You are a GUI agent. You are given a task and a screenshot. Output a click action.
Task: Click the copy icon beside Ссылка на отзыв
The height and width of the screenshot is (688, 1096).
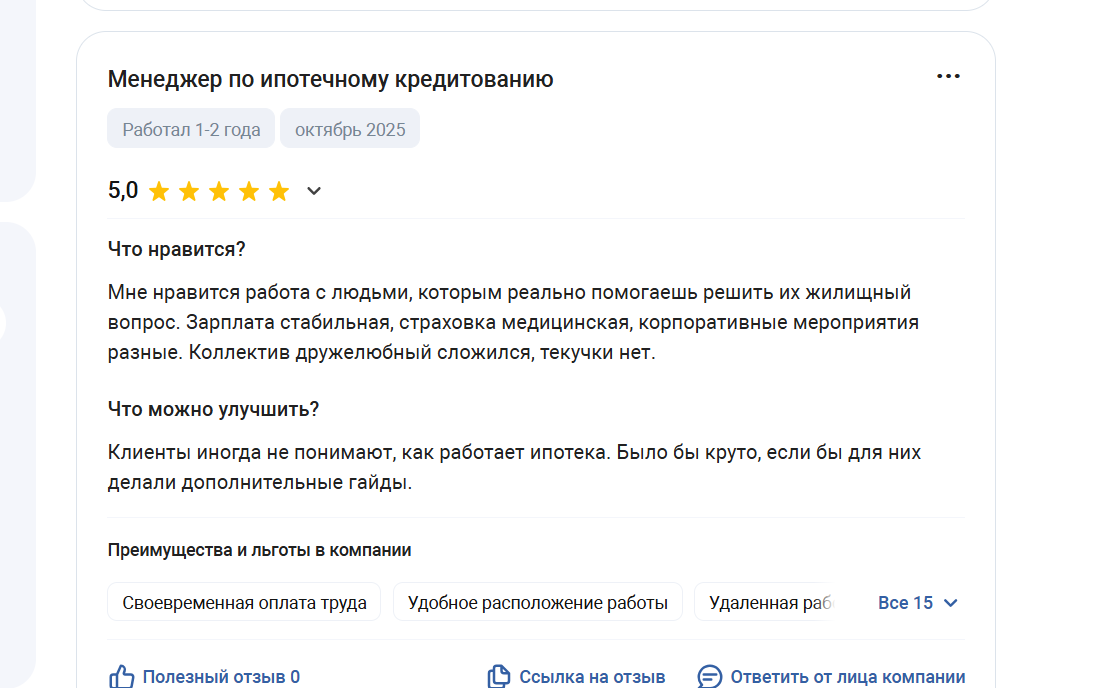[498, 677]
